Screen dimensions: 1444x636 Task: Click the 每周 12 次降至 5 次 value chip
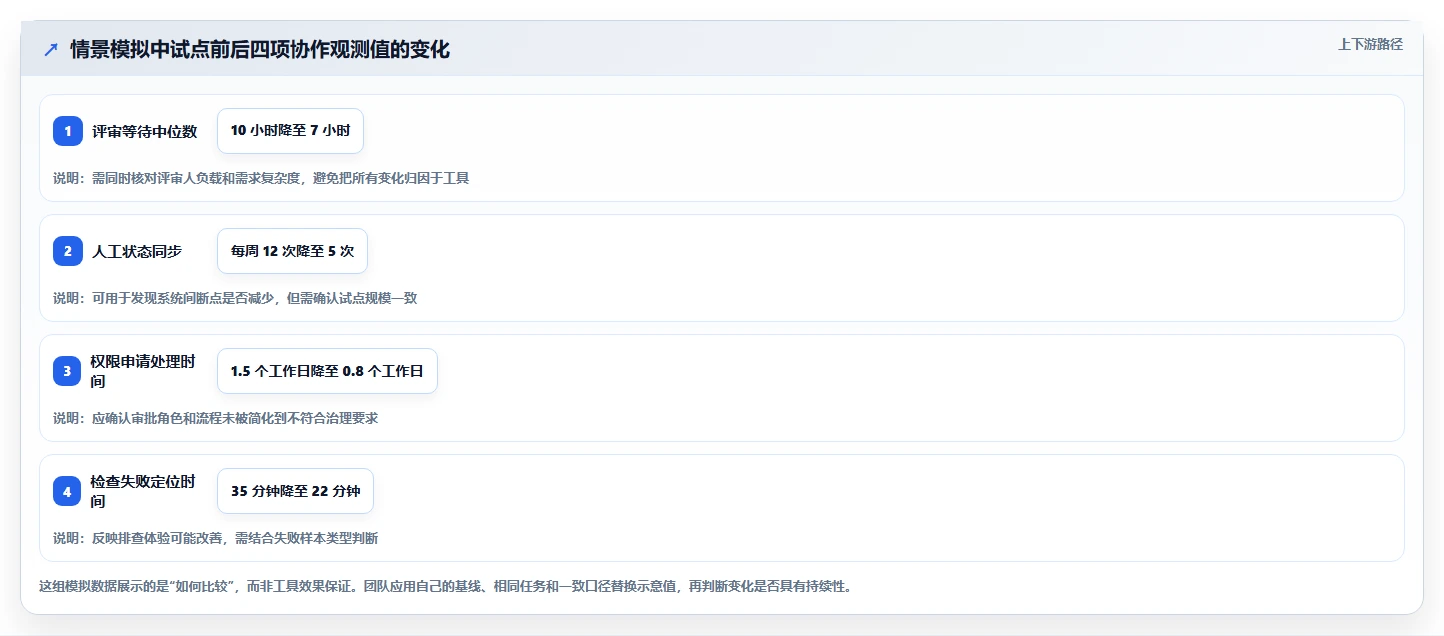pyautogui.click(x=292, y=251)
